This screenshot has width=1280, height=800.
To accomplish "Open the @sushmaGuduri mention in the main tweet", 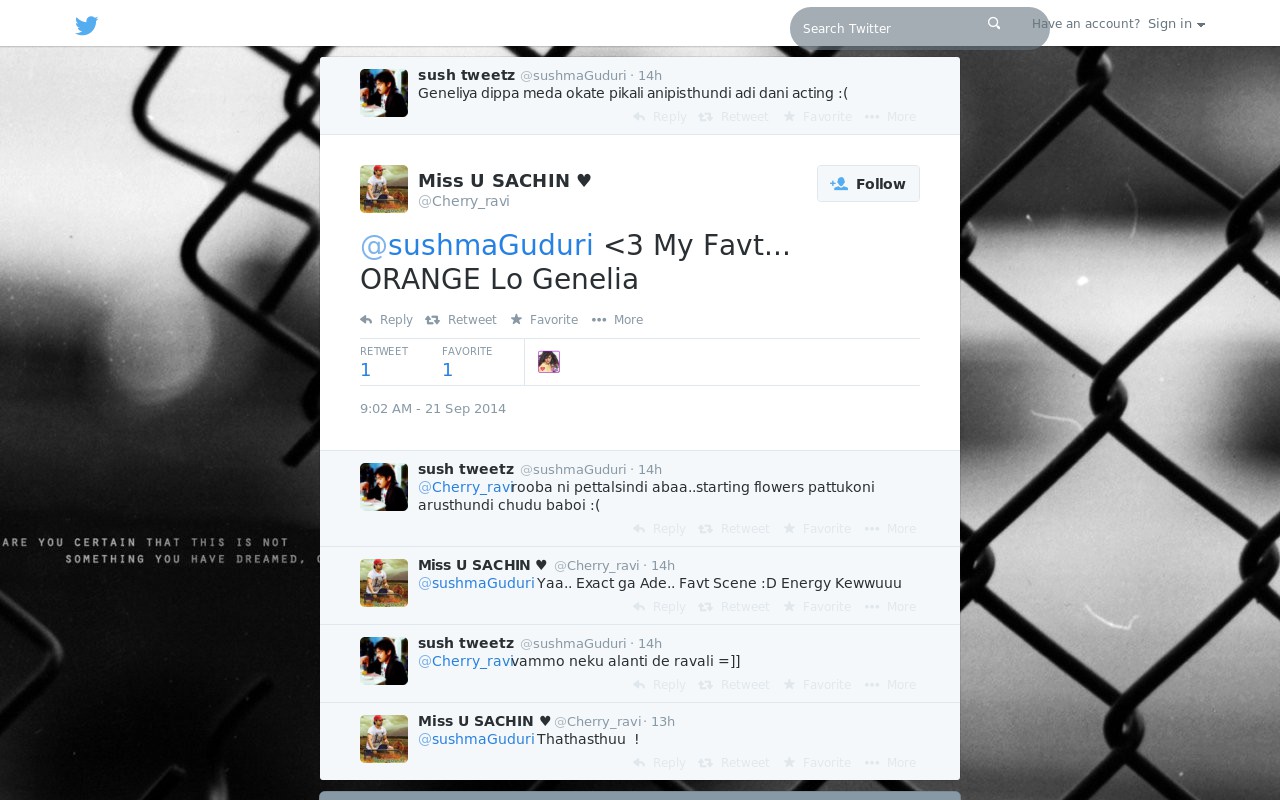I will 476,245.
